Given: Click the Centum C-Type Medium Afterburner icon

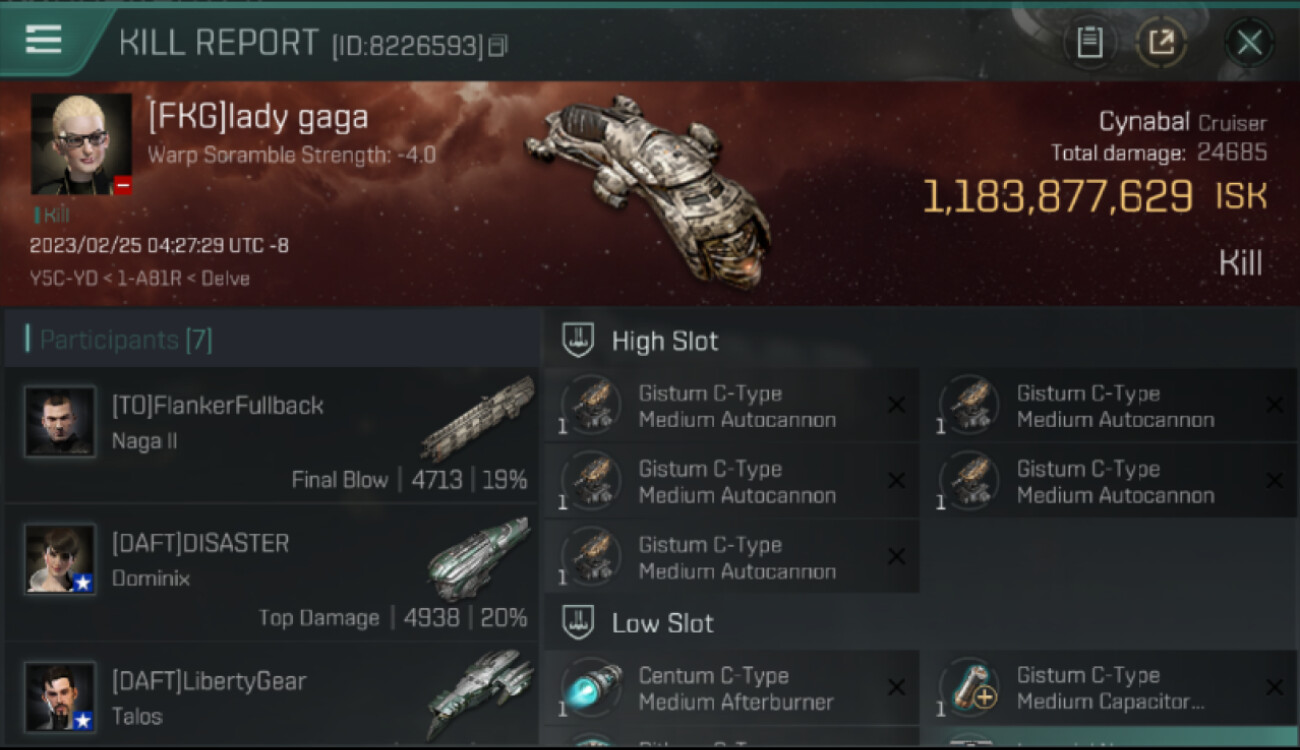Looking at the screenshot, I should (x=591, y=688).
